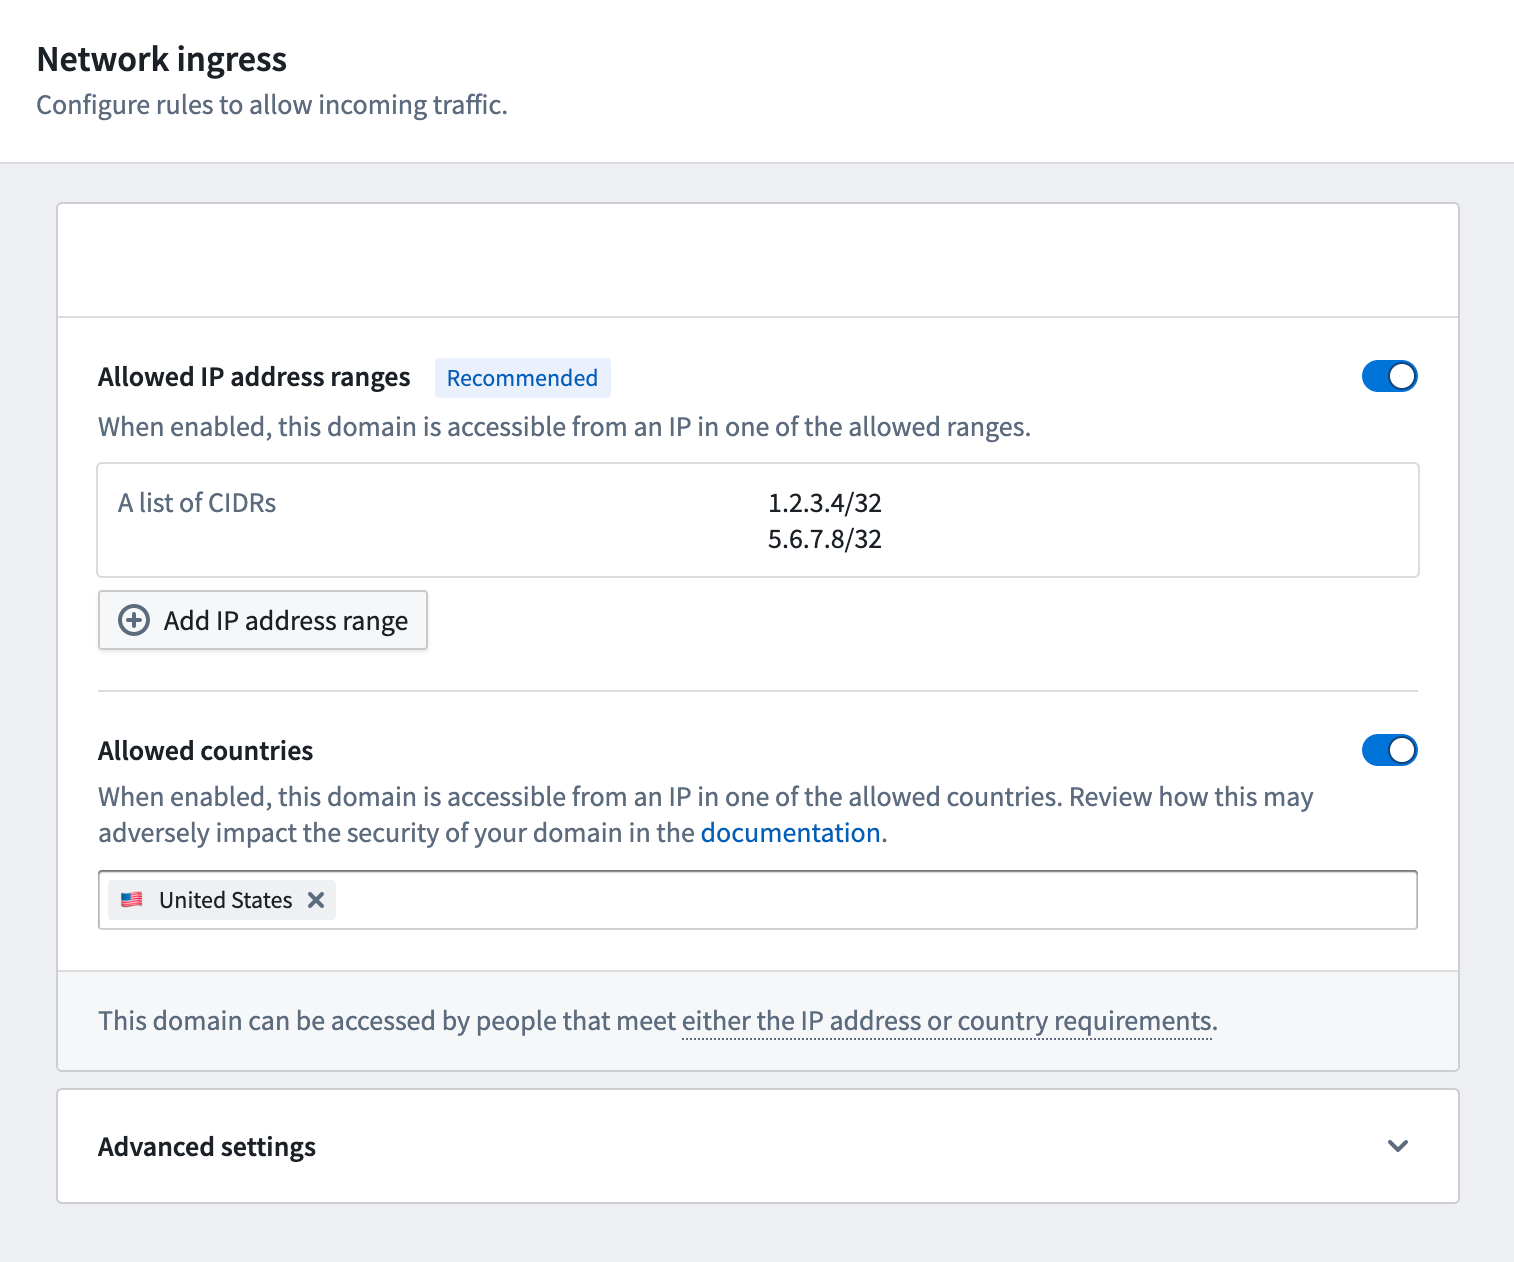This screenshot has width=1514, height=1262.
Task: Click the A list of CIDRs label
Action: coord(197,503)
